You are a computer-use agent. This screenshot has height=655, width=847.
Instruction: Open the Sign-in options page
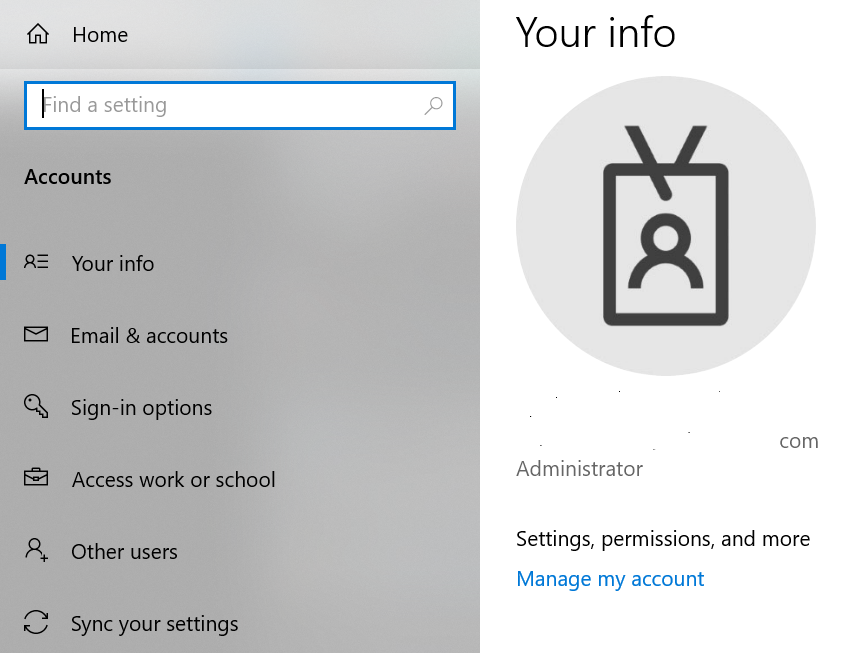point(141,407)
